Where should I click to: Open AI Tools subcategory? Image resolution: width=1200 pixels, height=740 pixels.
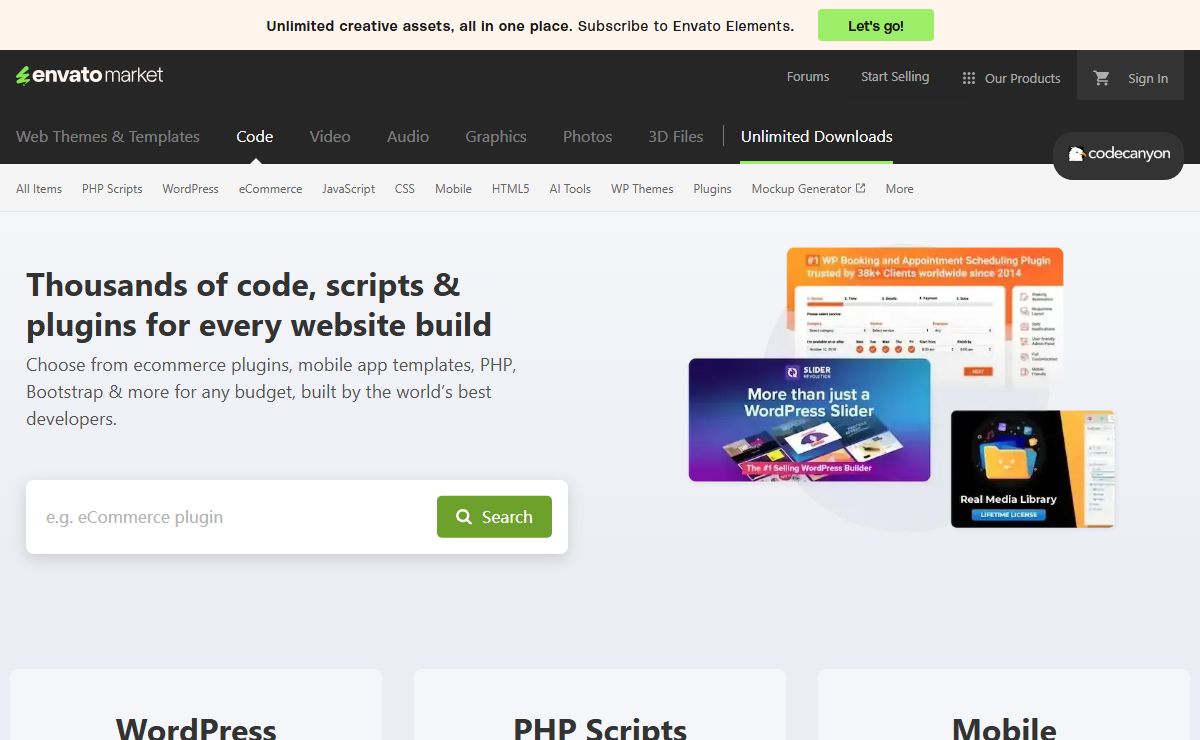pos(570,189)
